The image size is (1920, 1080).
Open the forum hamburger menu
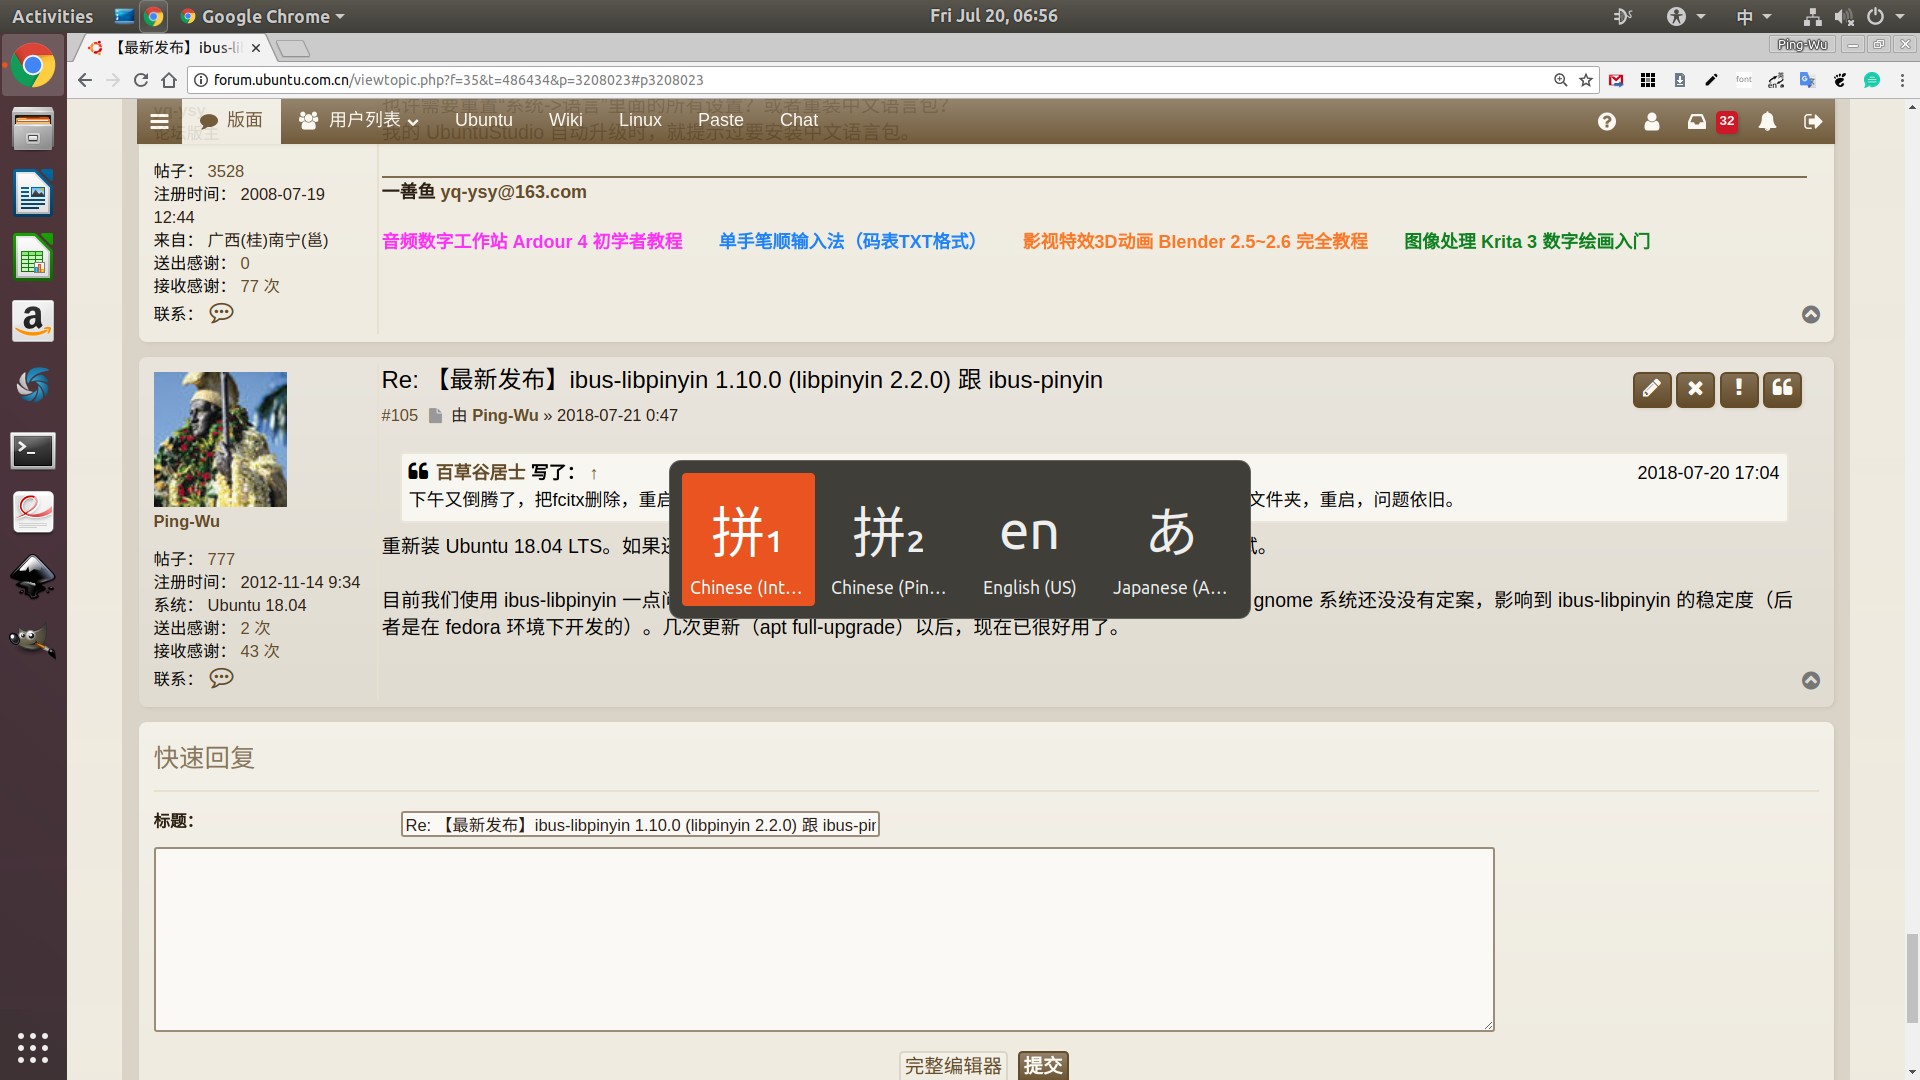159,121
